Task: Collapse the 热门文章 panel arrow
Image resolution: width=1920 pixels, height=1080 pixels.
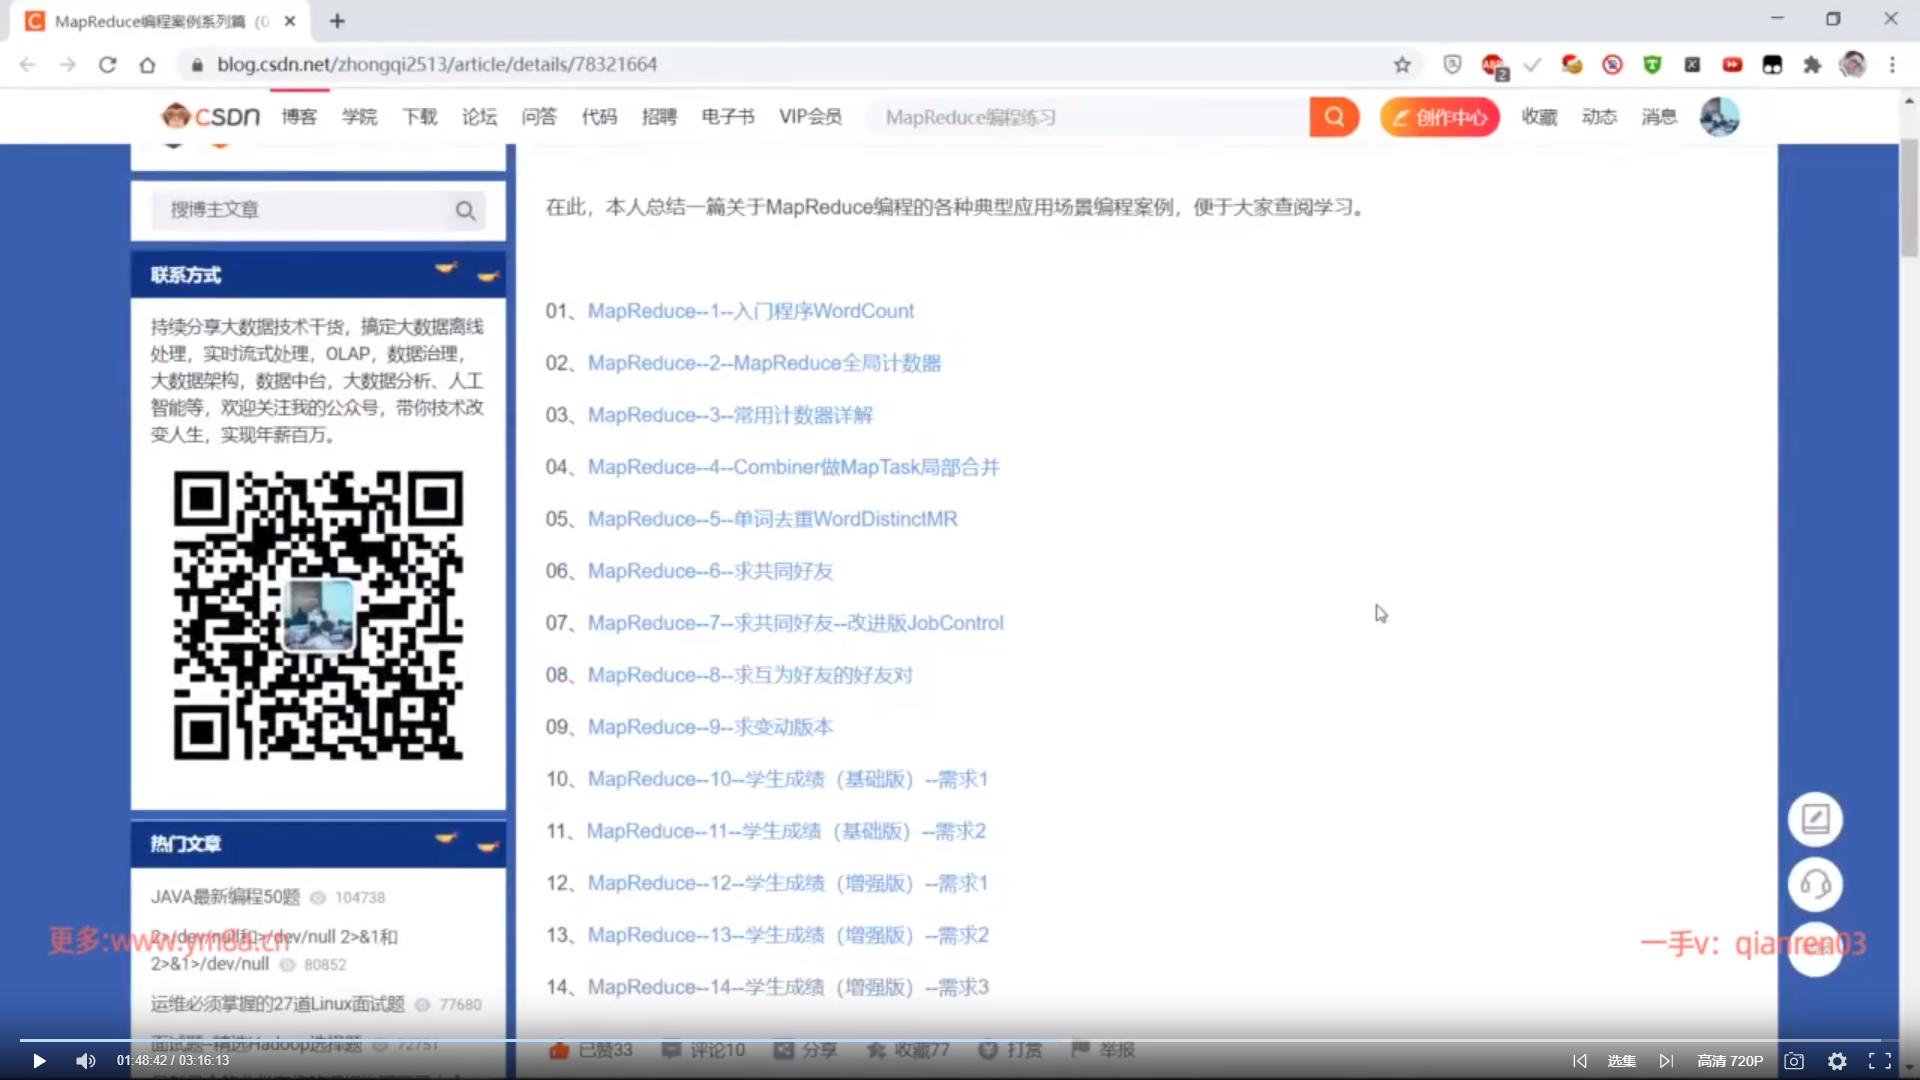Action: click(487, 845)
